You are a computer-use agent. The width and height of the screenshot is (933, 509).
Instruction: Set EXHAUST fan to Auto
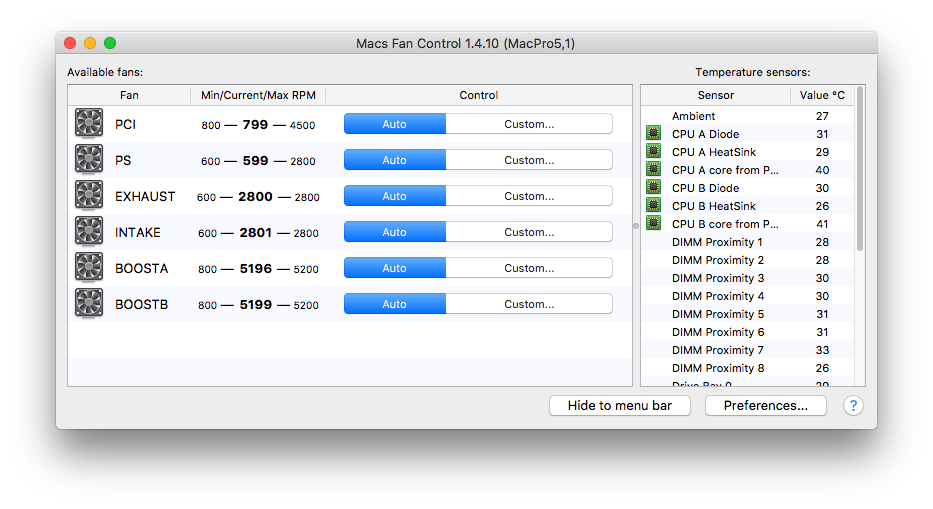pos(395,196)
